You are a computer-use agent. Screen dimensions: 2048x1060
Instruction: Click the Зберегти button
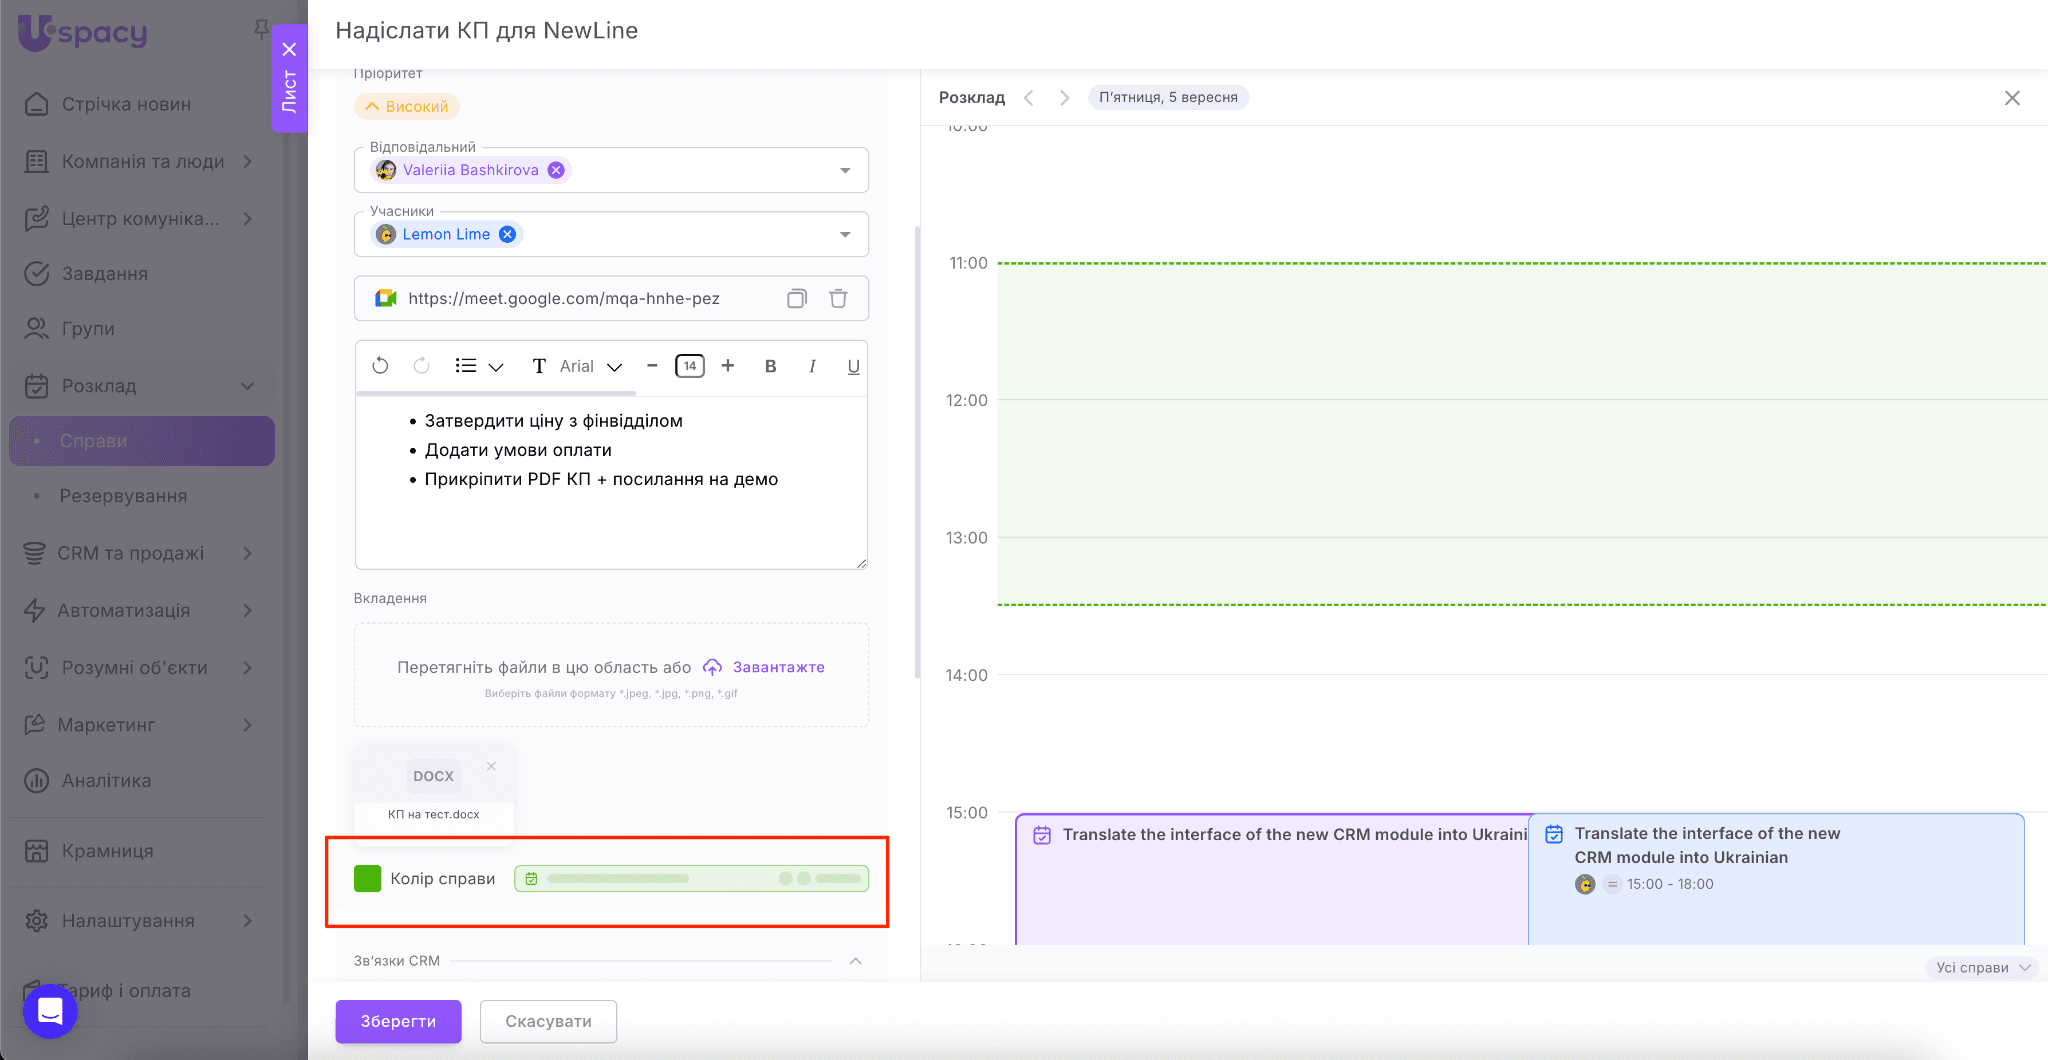coord(398,1021)
